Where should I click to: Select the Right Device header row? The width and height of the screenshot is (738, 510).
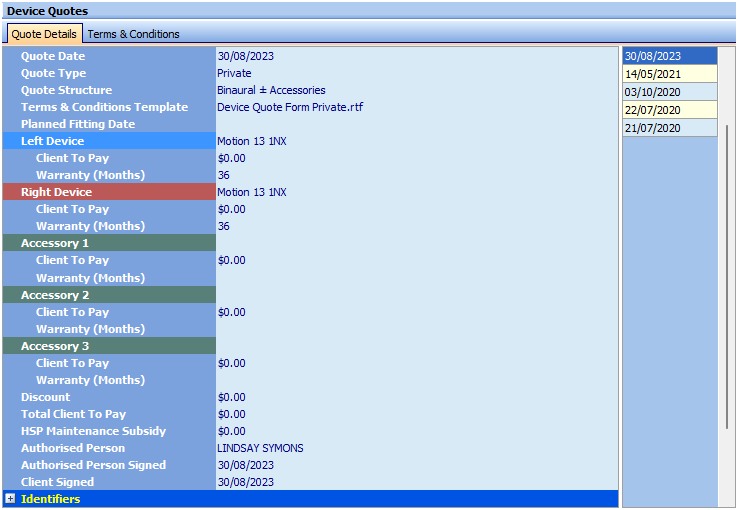(x=109, y=191)
